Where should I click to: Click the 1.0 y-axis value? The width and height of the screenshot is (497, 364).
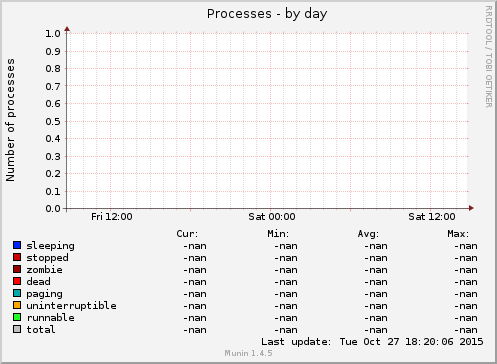coord(53,34)
